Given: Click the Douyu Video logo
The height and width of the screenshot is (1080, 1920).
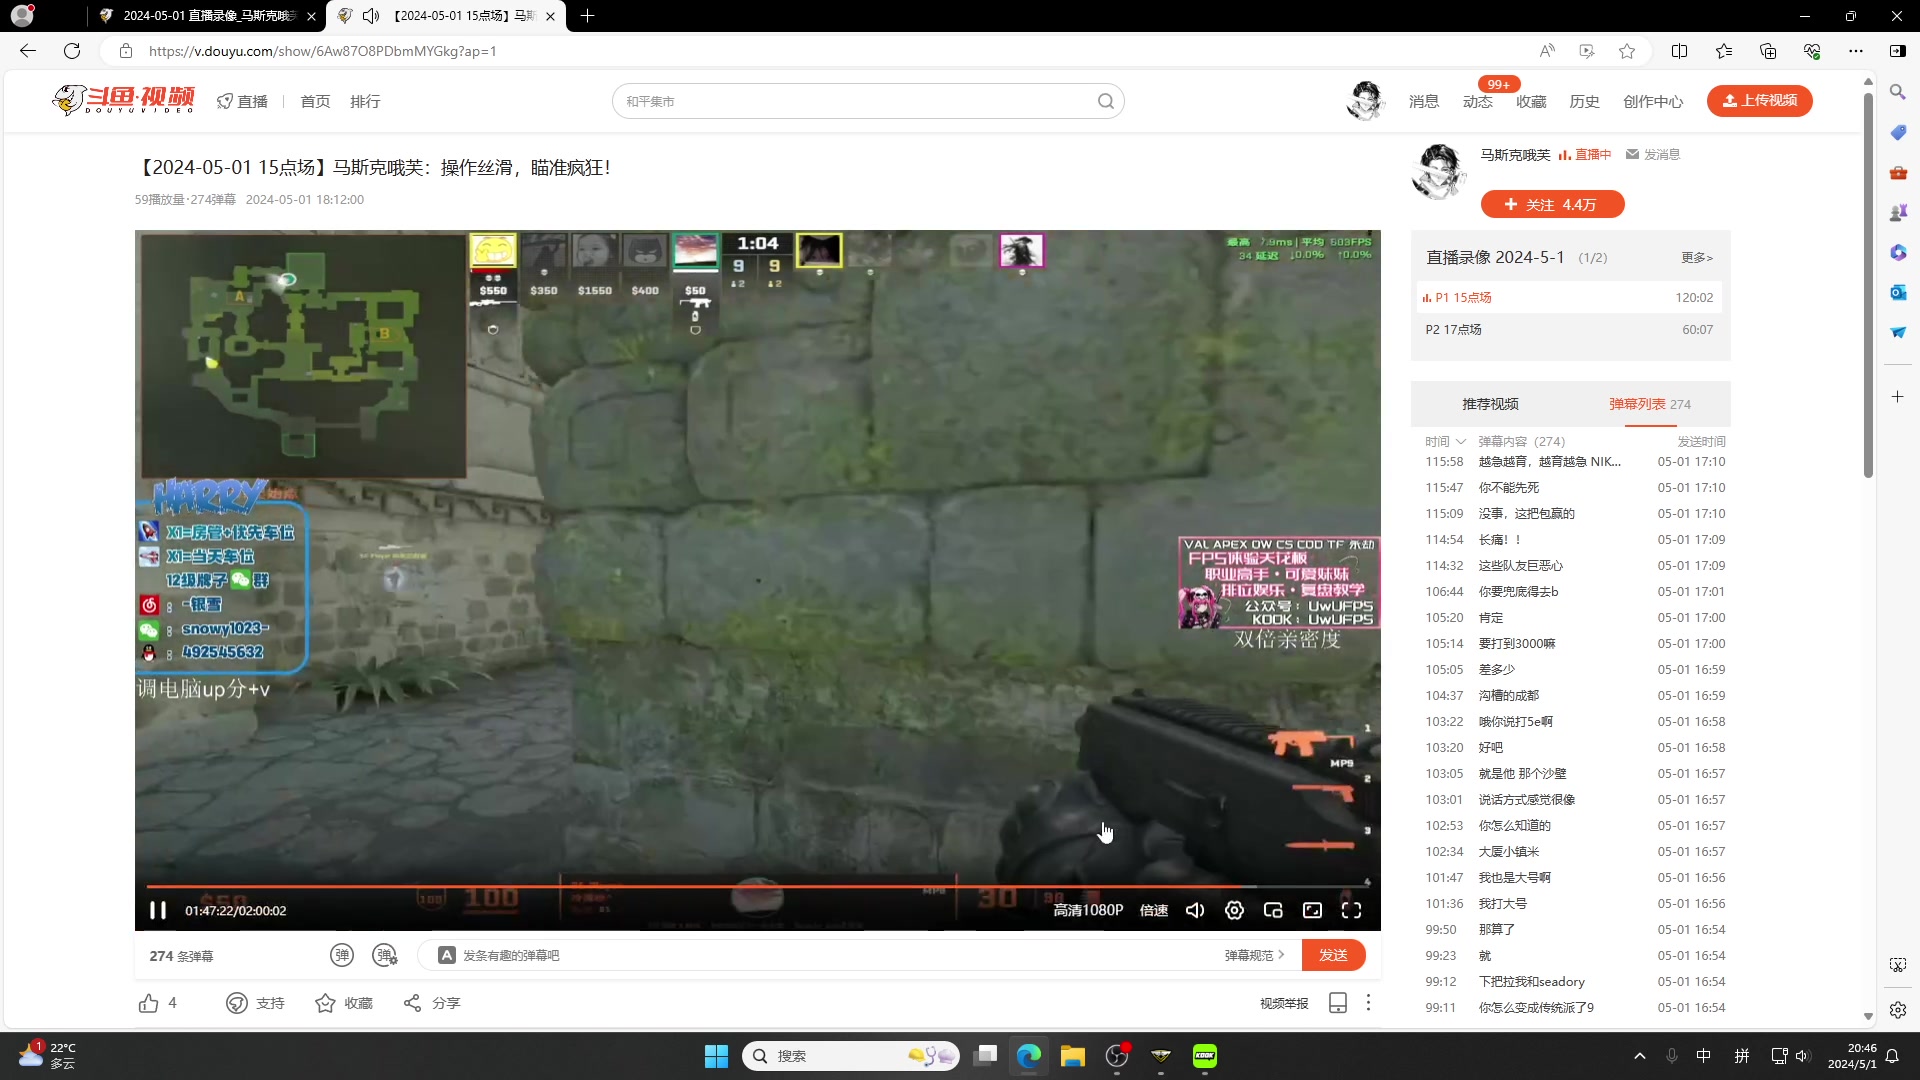Looking at the screenshot, I should (123, 100).
